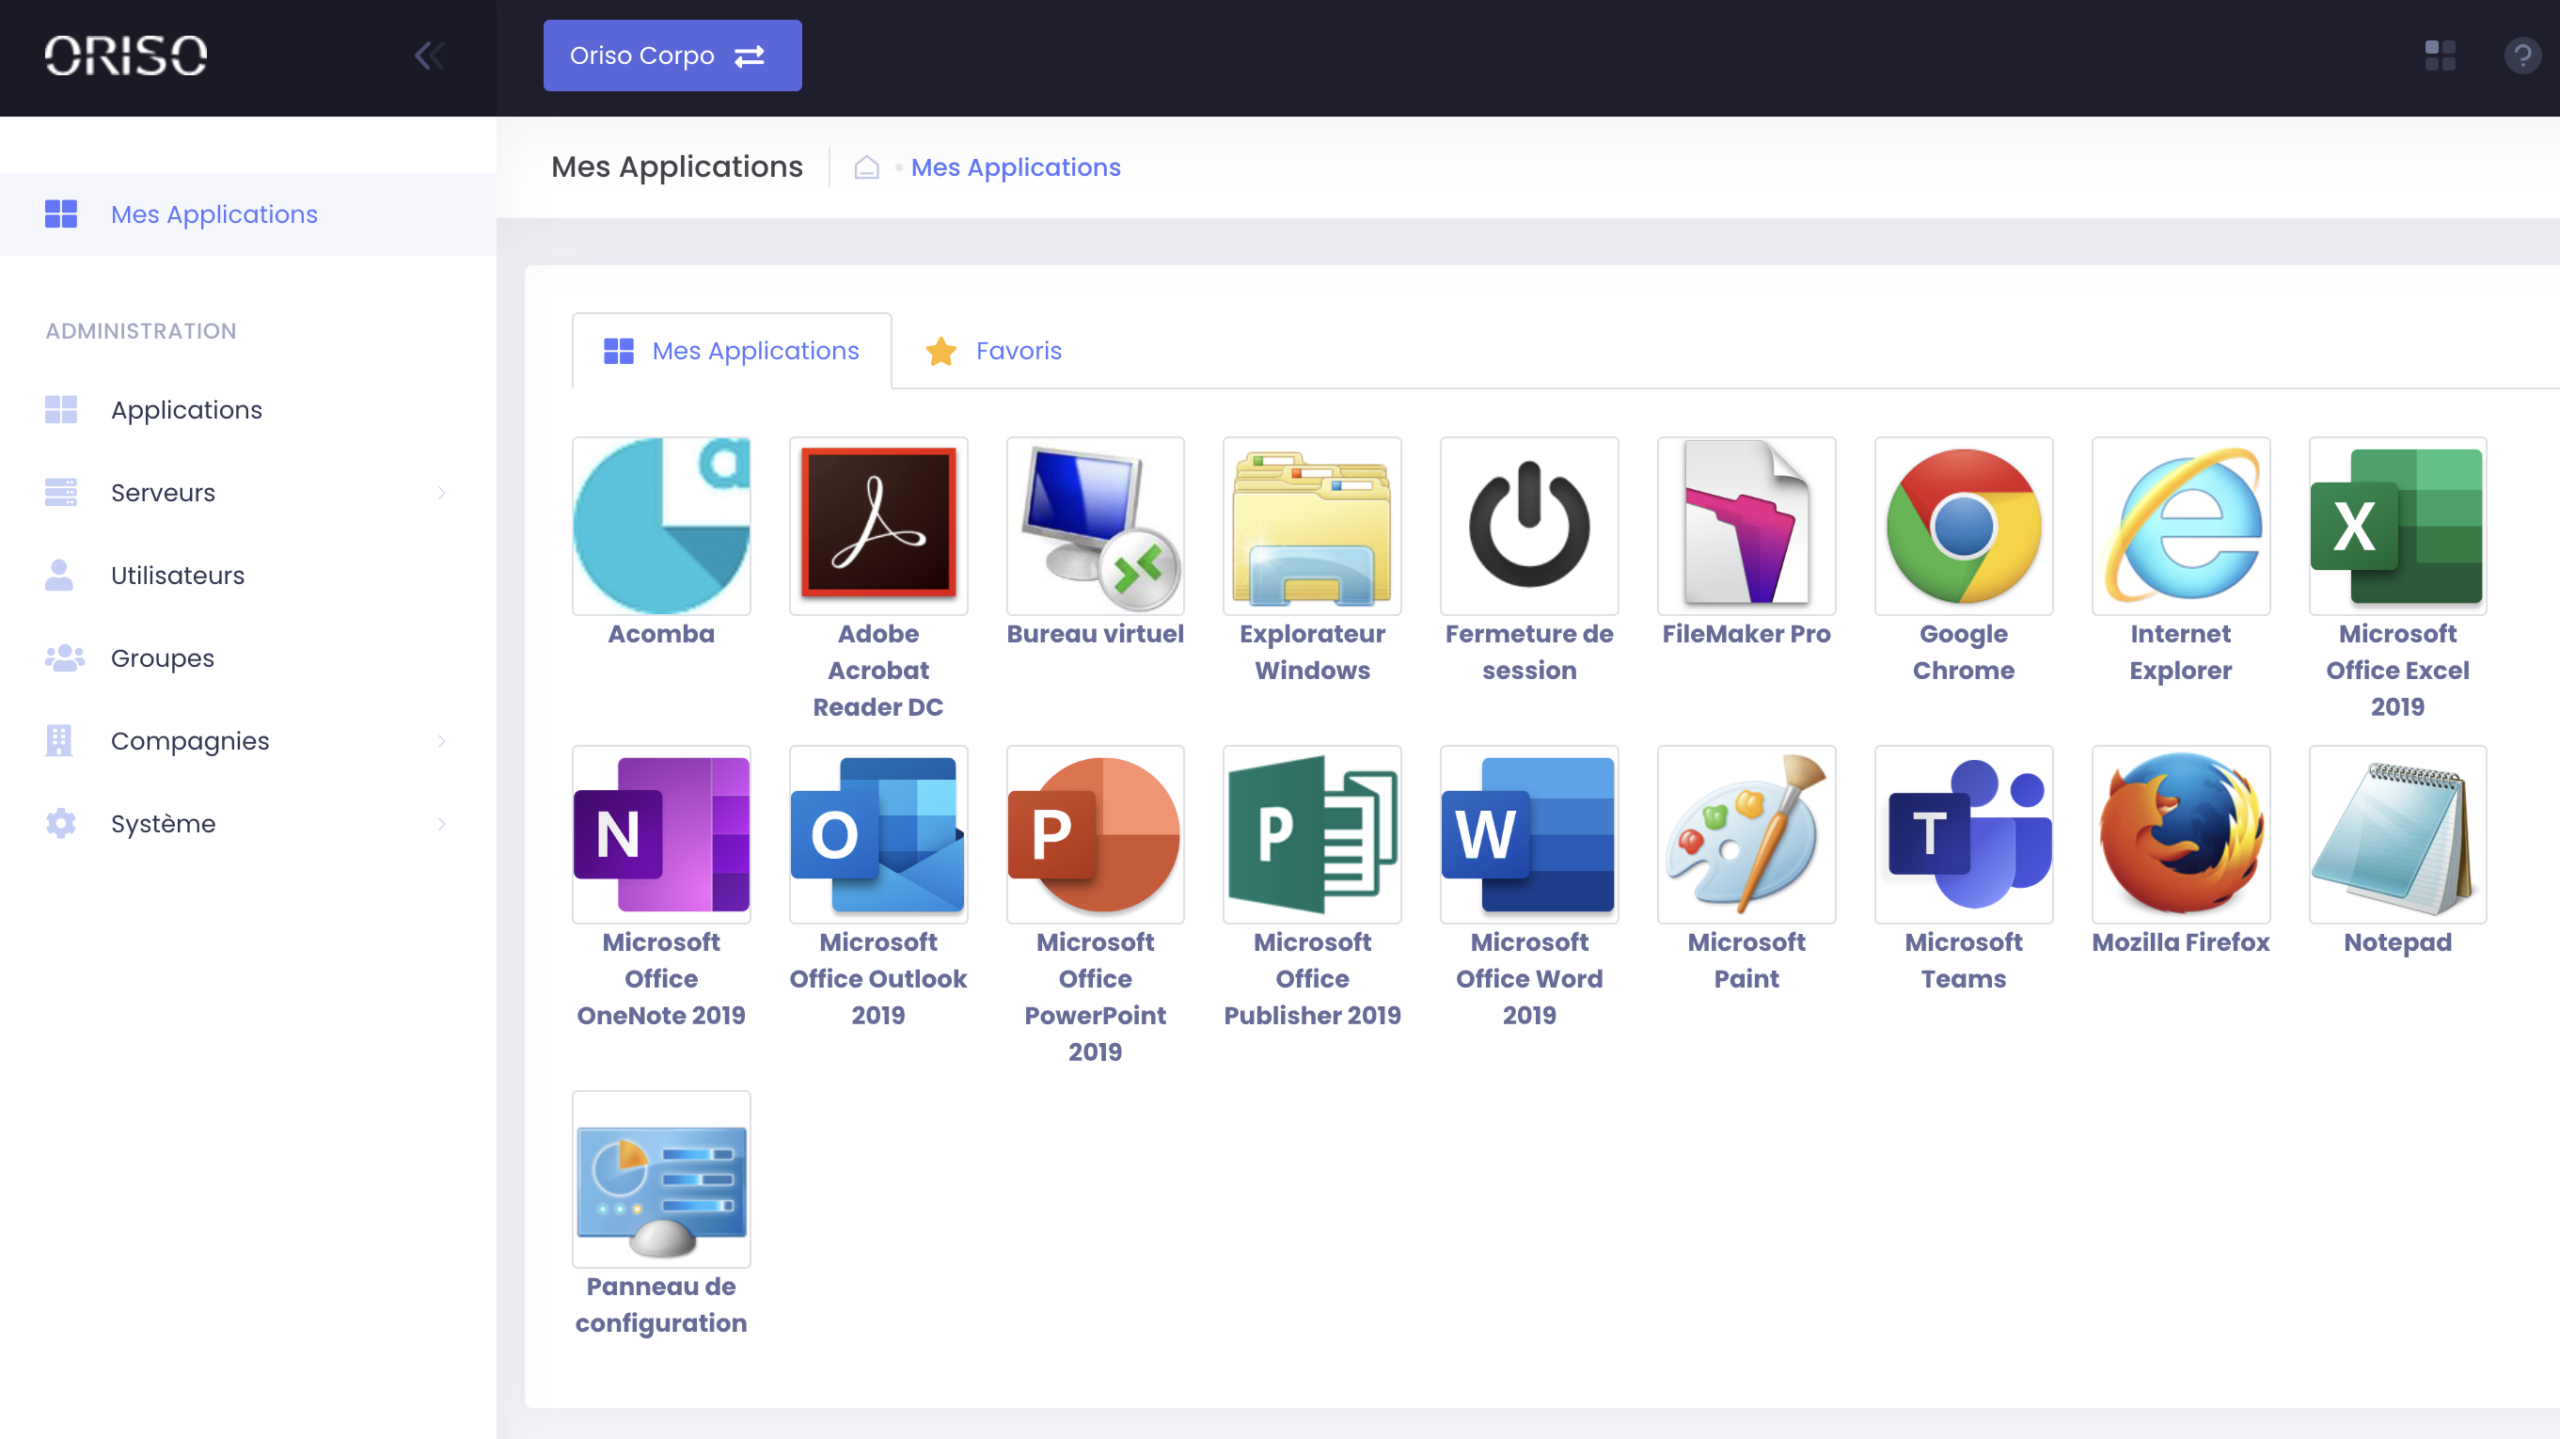
Task: Open FileMaker Pro
Action: click(1746, 526)
